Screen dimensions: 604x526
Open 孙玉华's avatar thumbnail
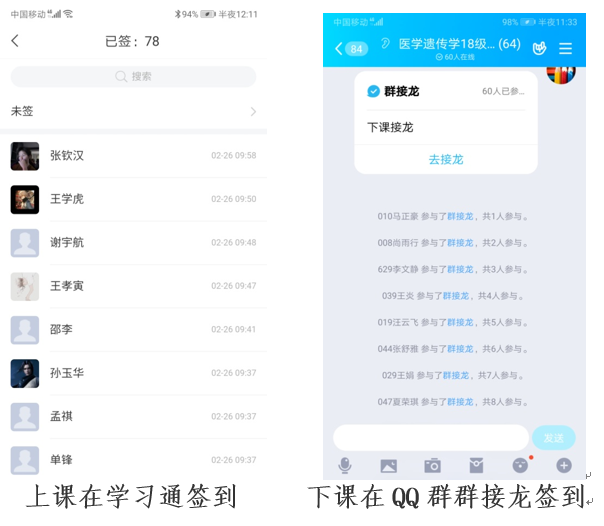(x=25, y=374)
